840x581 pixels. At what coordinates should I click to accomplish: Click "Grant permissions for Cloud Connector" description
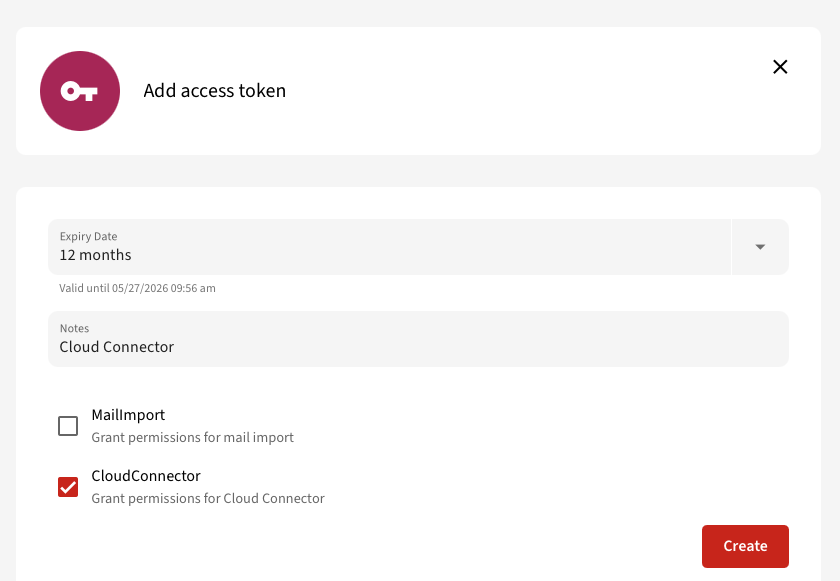tap(208, 499)
